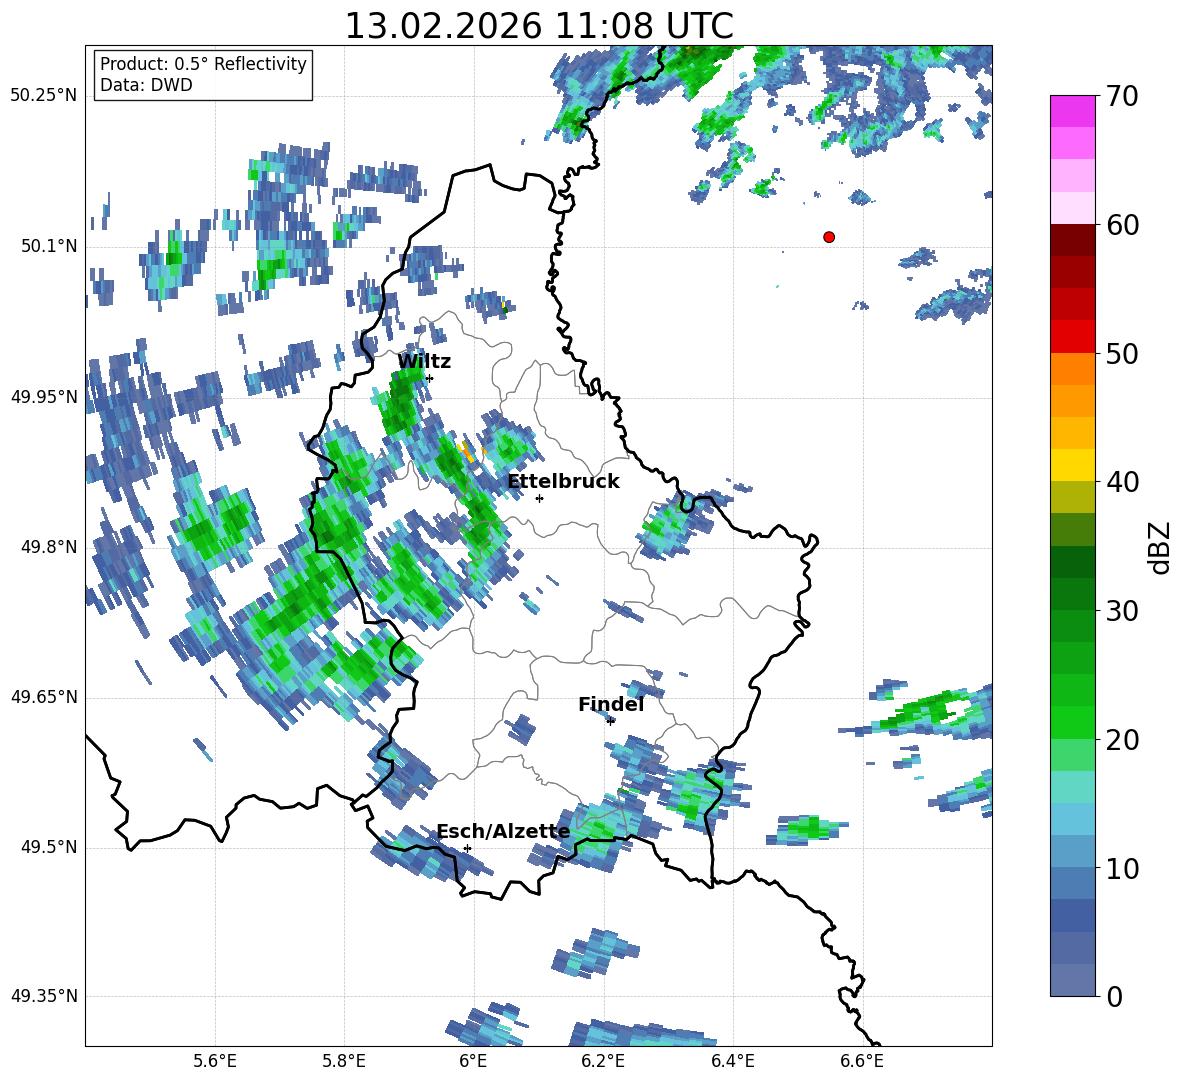1184x1081 pixels.
Task: Click the 20 tick on colorbar
Action: pos(1122,740)
